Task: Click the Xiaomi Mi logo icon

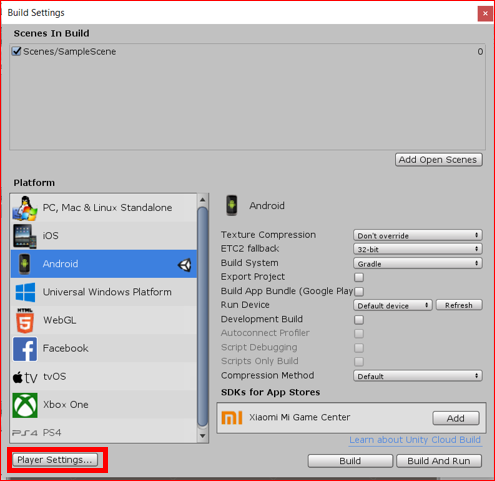Action: [x=232, y=418]
